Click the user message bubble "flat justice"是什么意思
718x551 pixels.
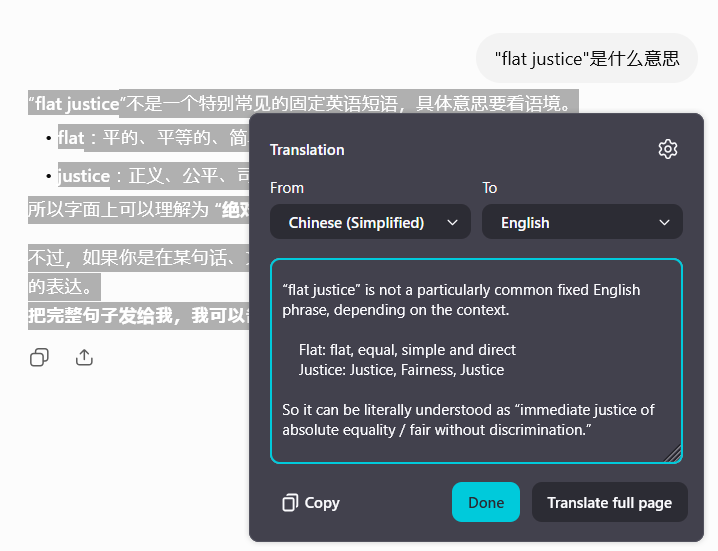pyautogui.click(x=587, y=58)
